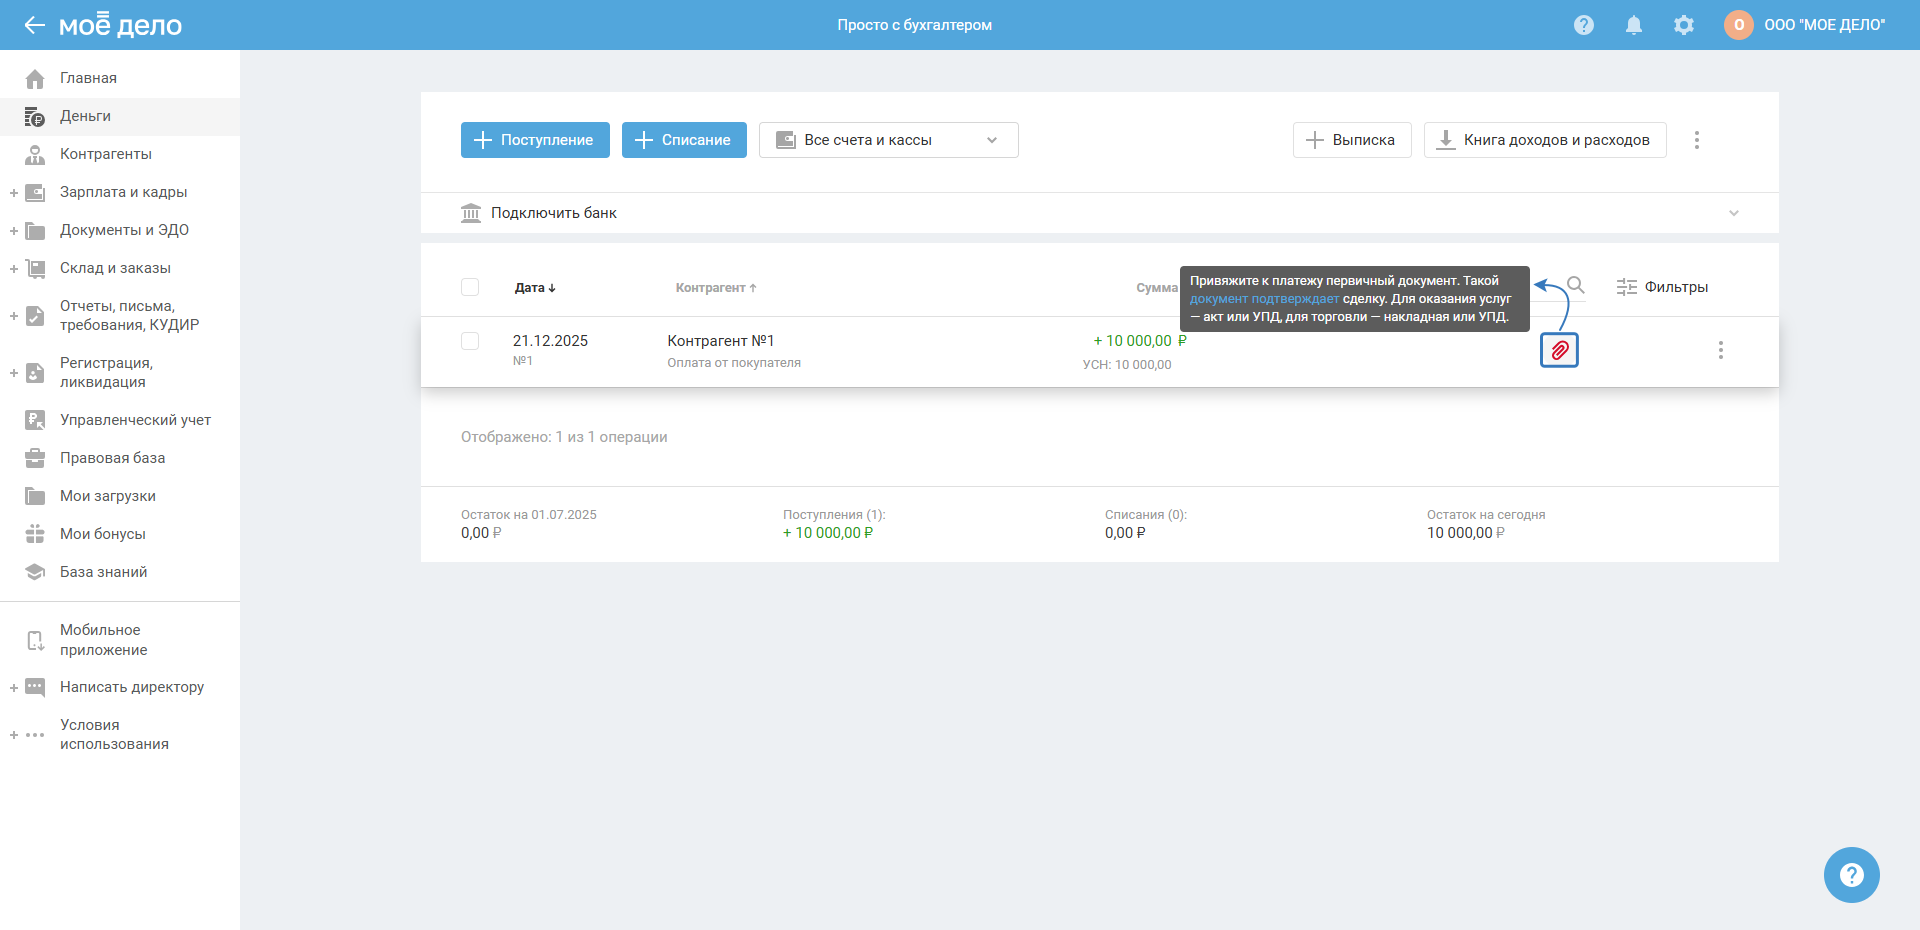Click the search magnifier icon in table
Screen dimensions: 1920x930
[x=1576, y=286]
